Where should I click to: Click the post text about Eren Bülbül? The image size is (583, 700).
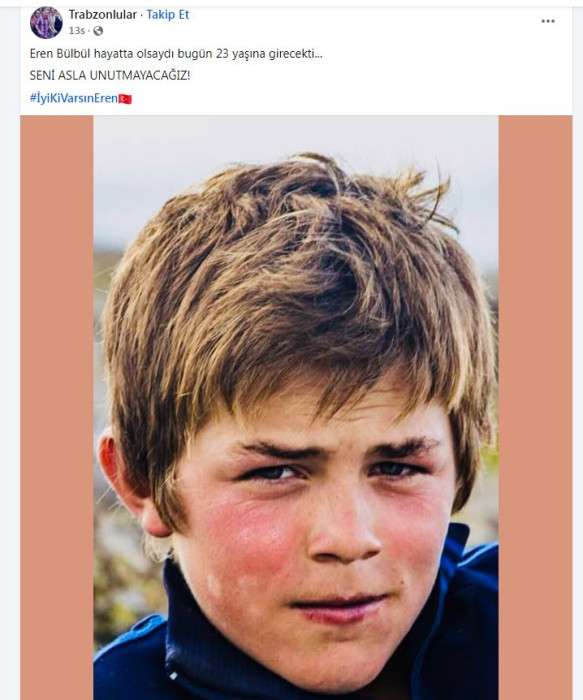click(176, 54)
